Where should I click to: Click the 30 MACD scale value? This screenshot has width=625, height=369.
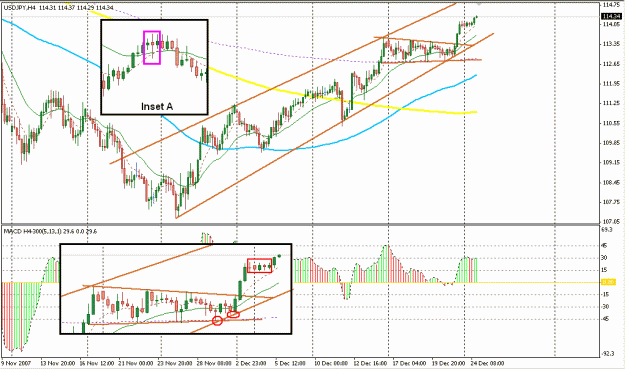click(604, 258)
